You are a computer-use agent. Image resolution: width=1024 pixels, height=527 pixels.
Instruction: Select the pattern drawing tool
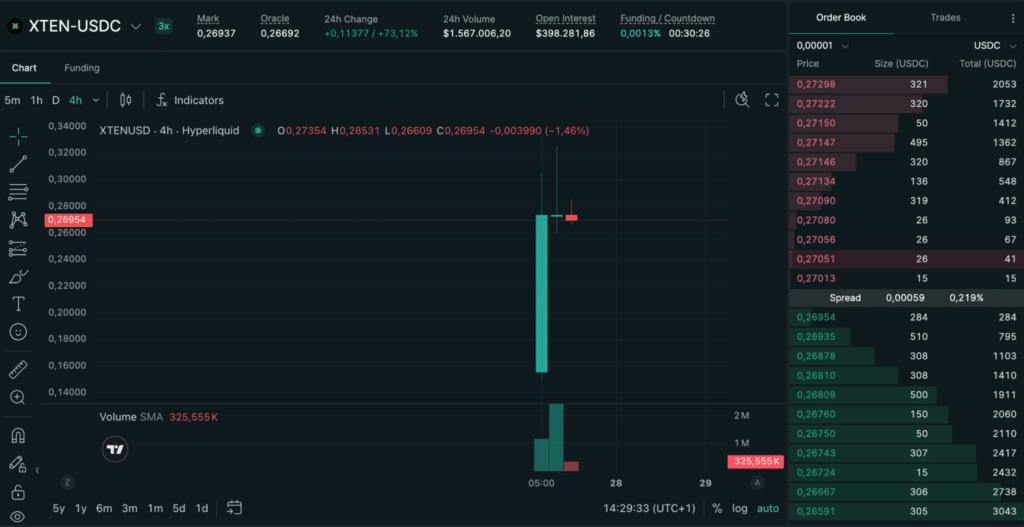(18, 220)
